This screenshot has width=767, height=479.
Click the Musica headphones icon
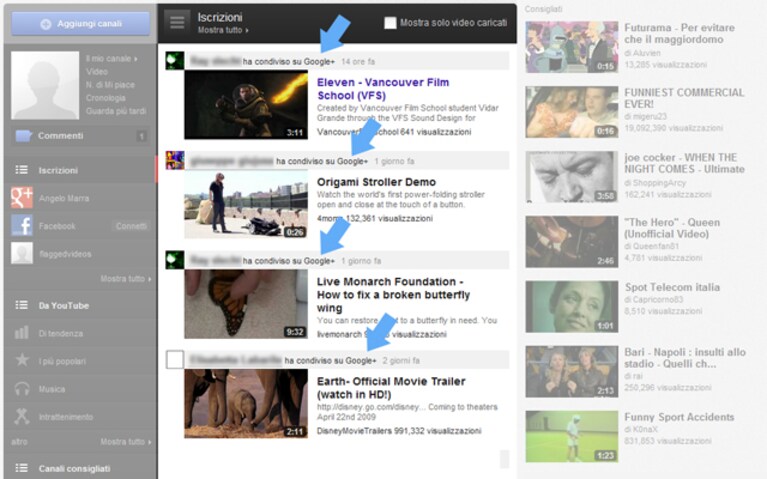[22, 389]
